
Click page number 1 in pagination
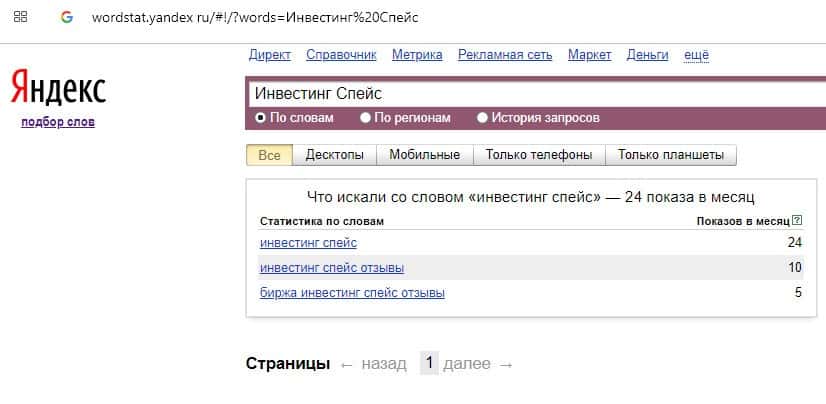429,363
